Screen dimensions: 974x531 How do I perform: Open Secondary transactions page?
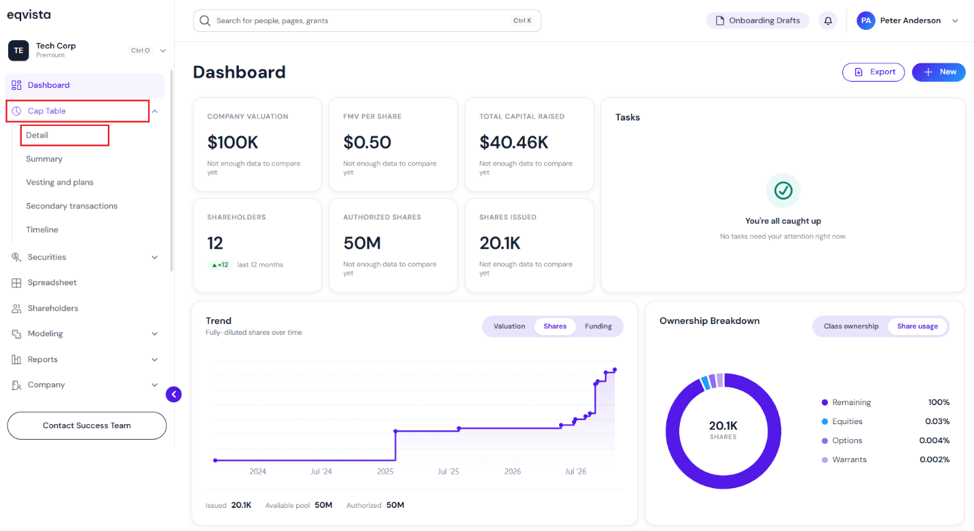(71, 206)
